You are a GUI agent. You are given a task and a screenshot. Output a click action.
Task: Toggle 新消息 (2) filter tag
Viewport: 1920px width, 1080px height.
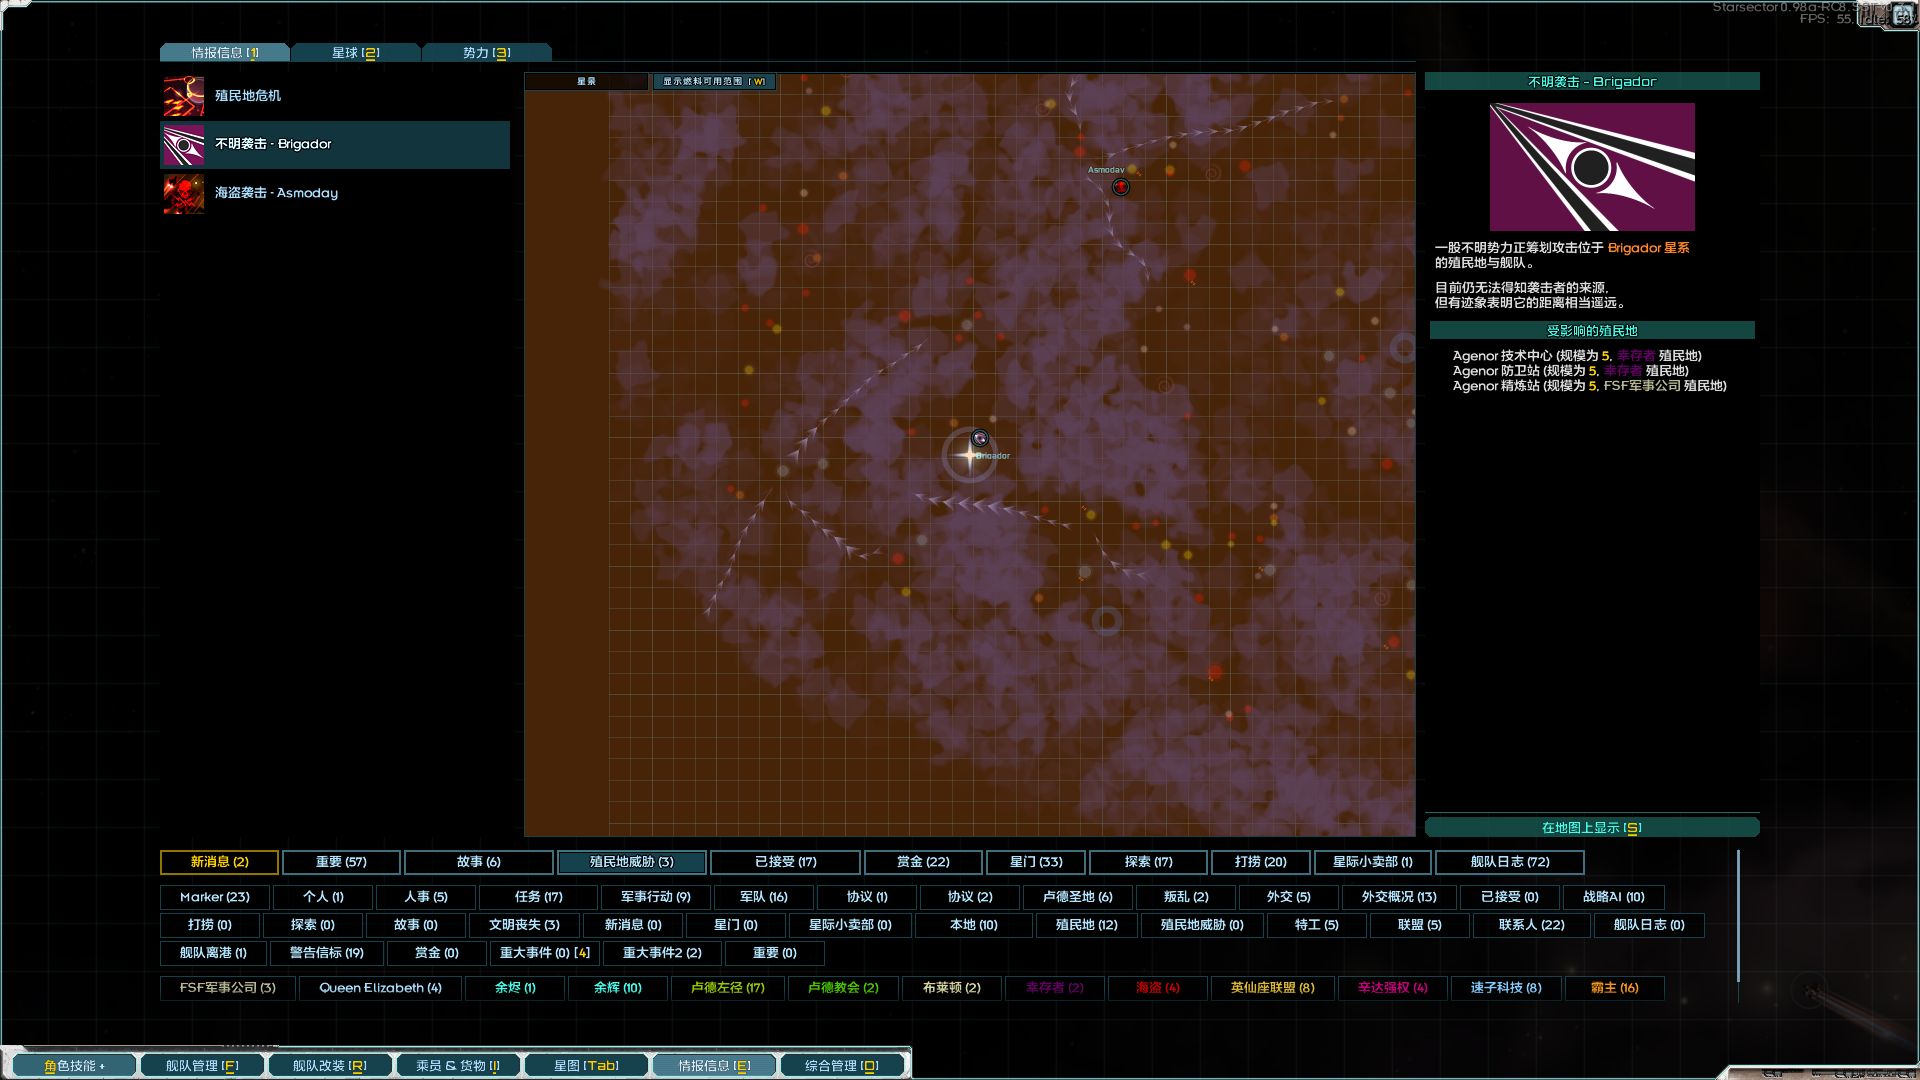[x=220, y=862]
